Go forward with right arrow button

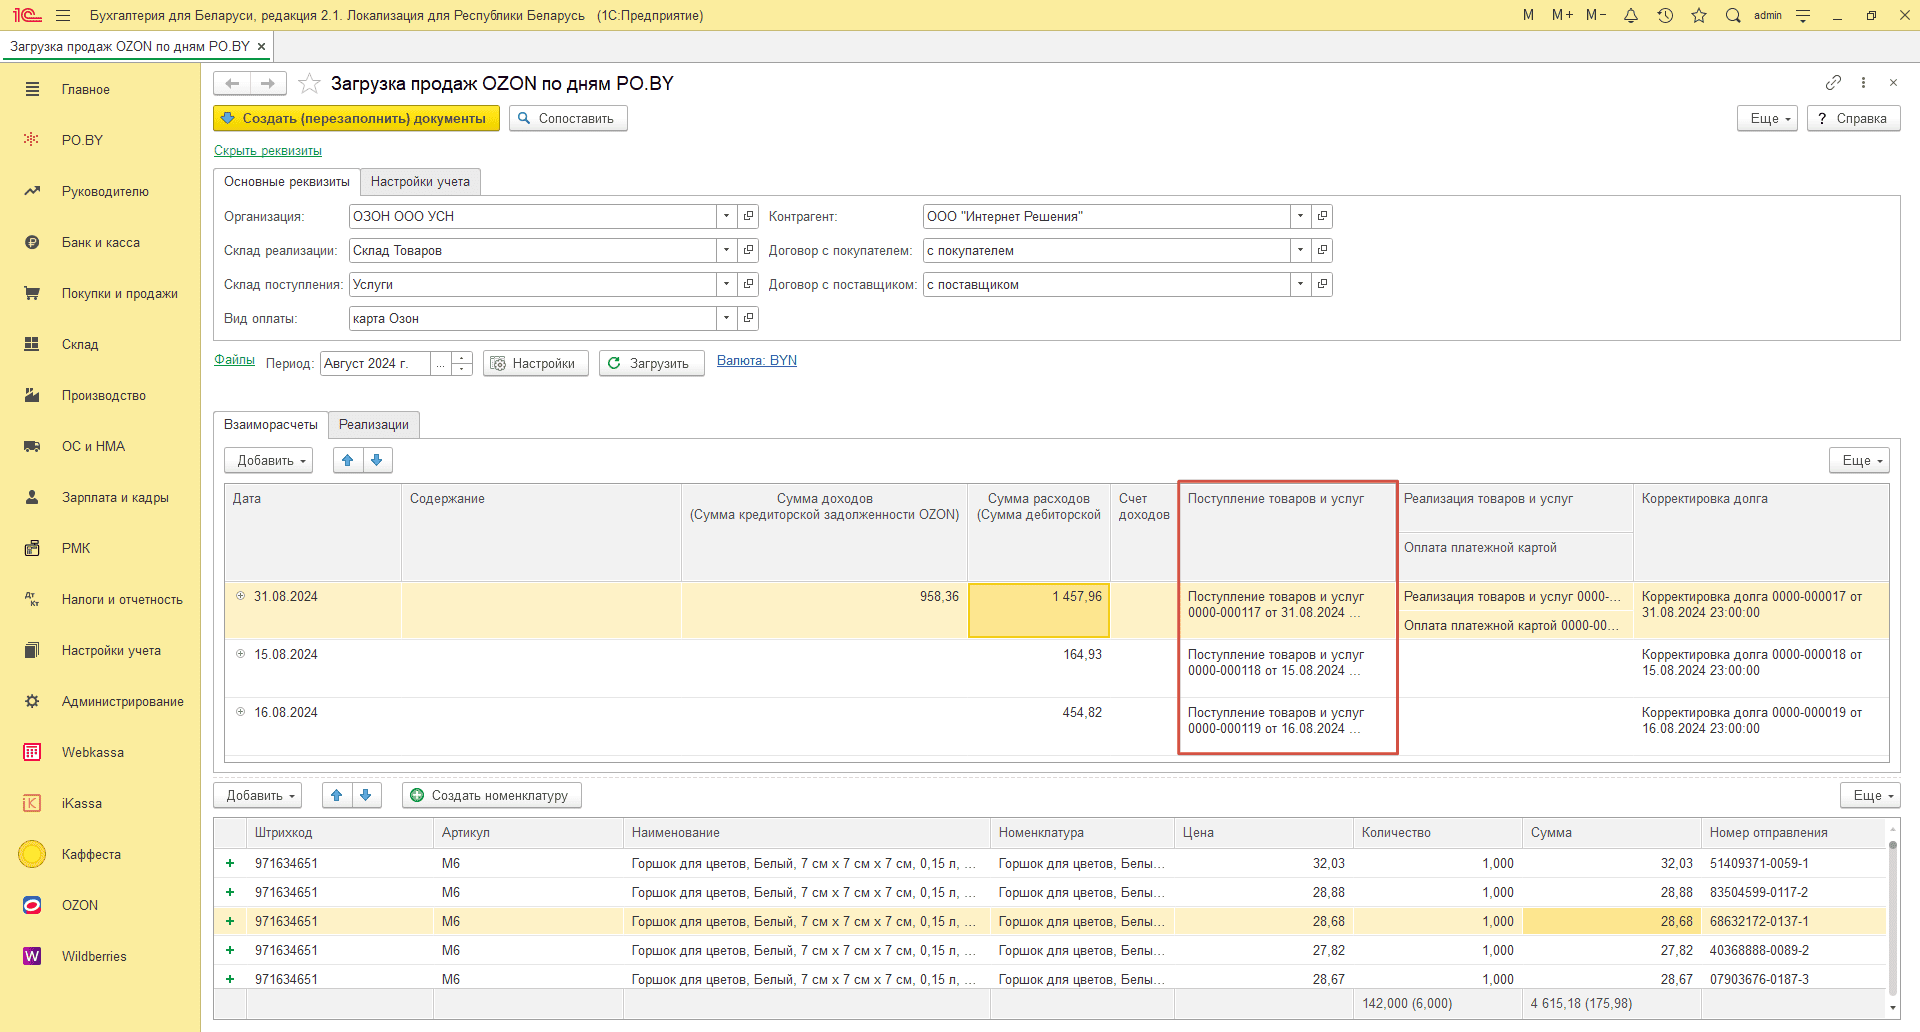click(268, 83)
